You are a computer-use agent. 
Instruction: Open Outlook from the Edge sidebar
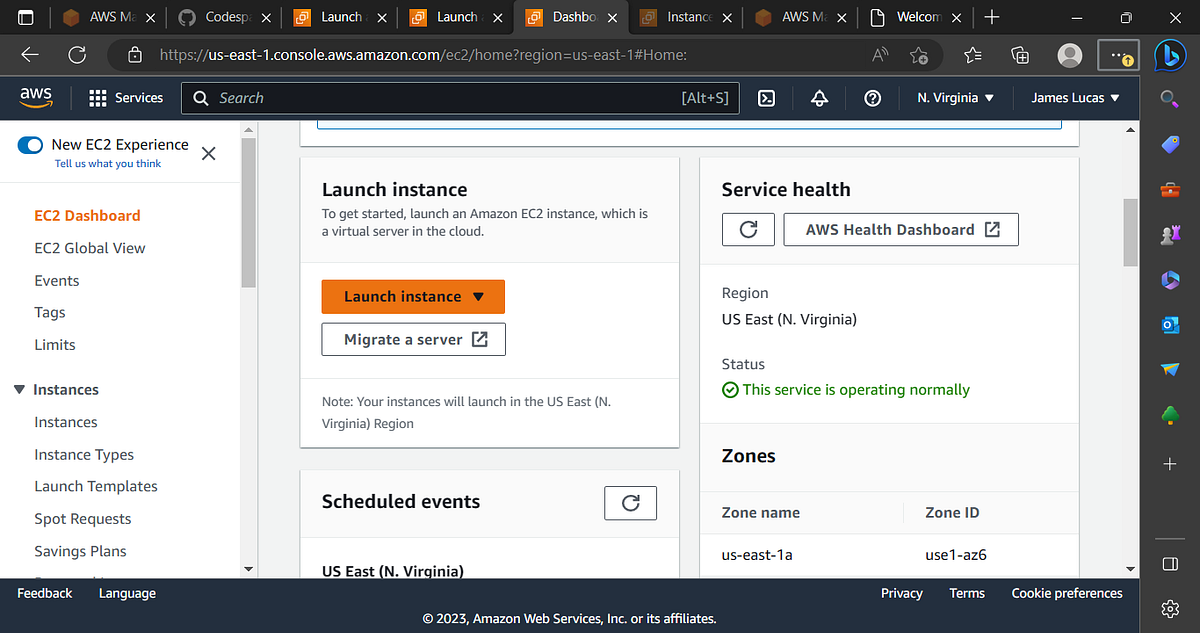(1170, 324)
